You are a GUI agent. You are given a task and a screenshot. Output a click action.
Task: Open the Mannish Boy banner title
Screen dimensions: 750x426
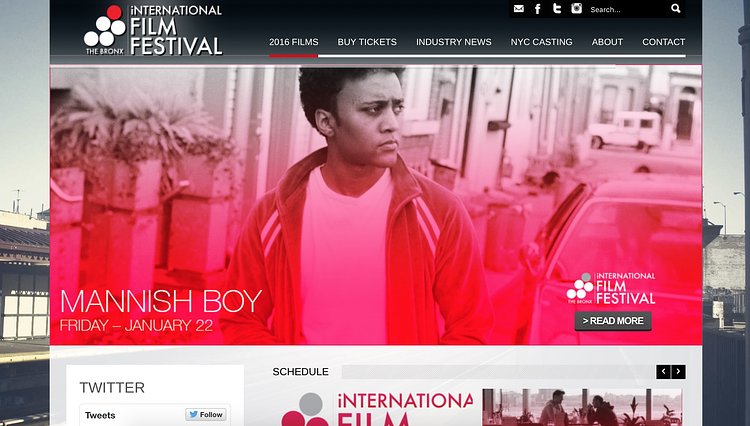click(x=161, y=301)
